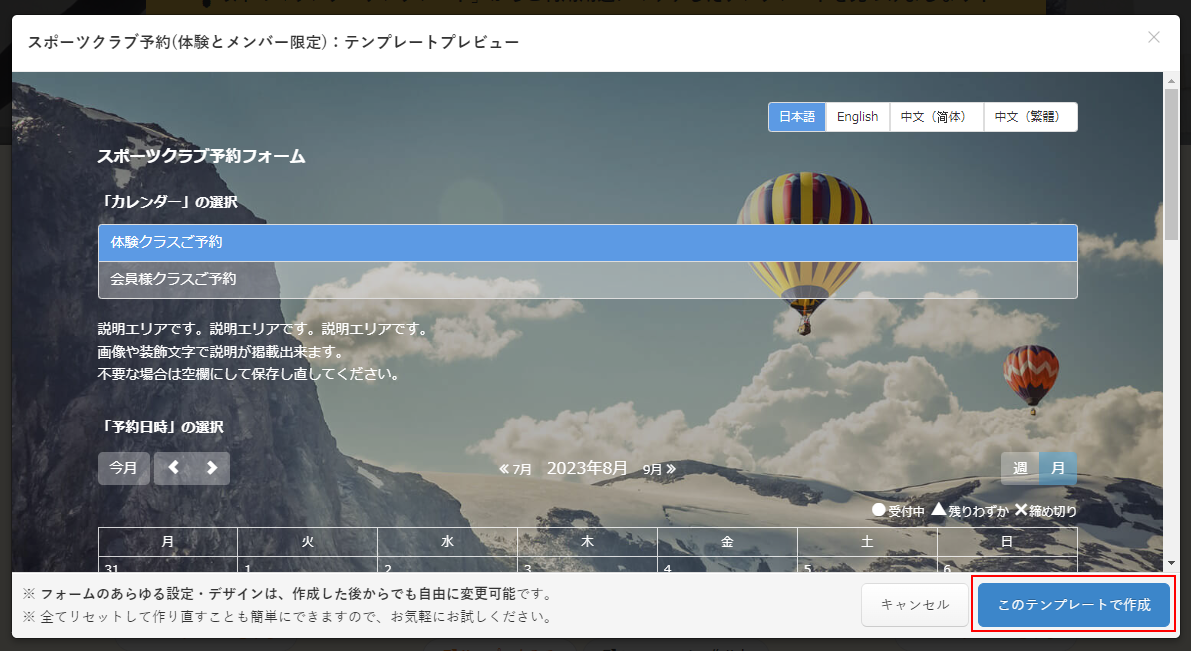The width and height of the screenshot is (1191, 651).
Task: Select 会員様クラスご予約 calendar option
Action: pyautogui.click(x=587, y=280)
